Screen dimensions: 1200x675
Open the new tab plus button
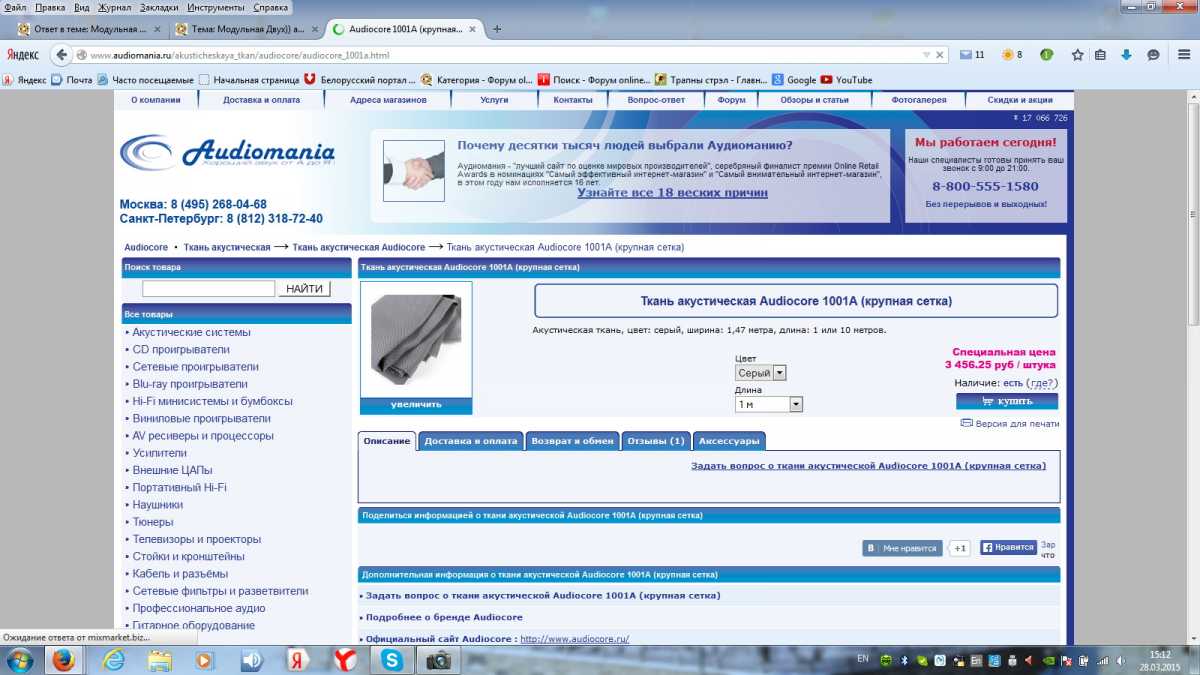coord(497,29)
